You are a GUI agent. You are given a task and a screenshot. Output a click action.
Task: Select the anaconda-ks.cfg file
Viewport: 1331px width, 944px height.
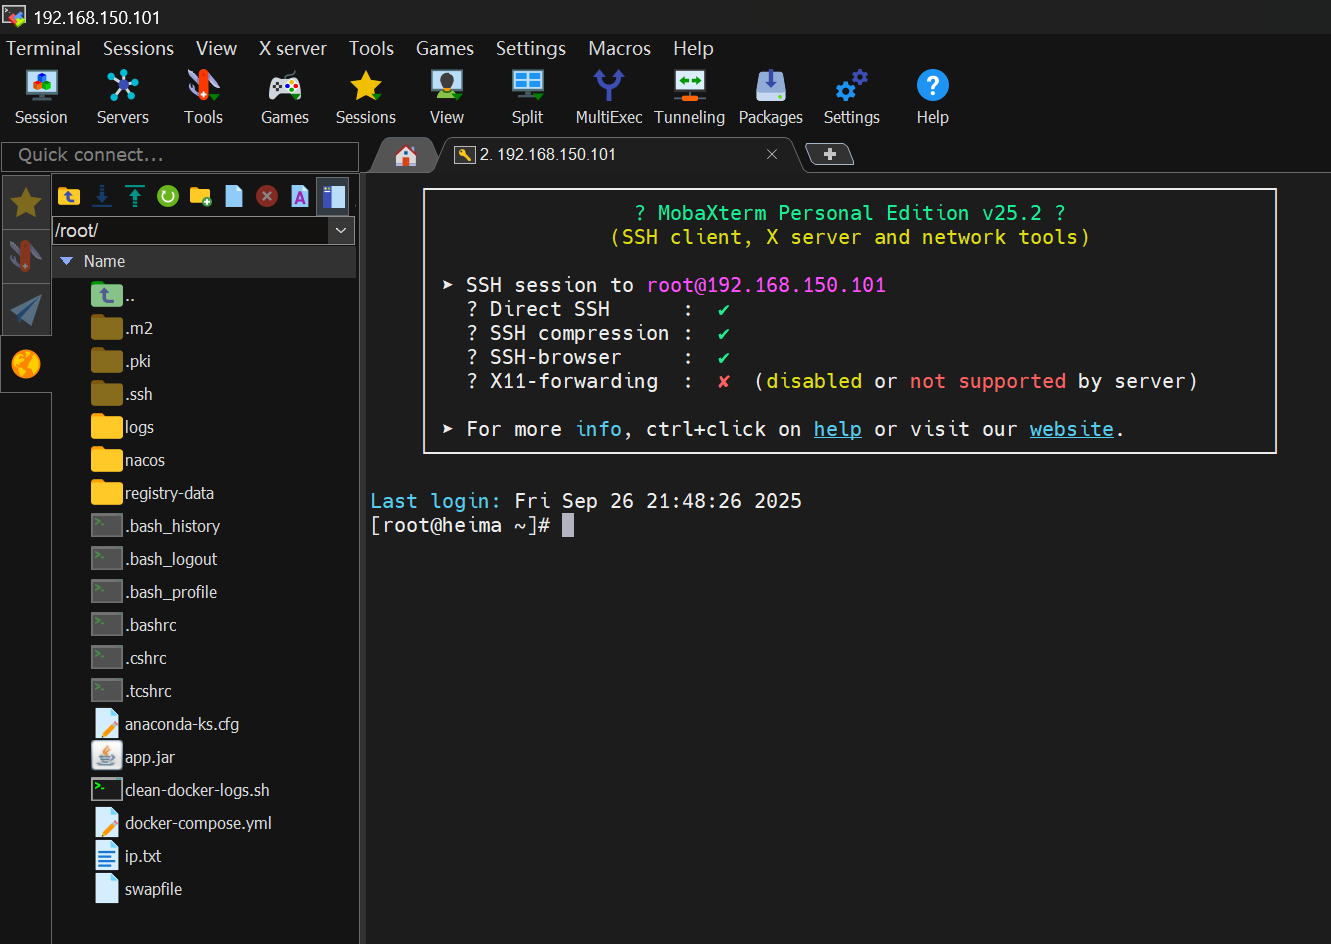166,724
